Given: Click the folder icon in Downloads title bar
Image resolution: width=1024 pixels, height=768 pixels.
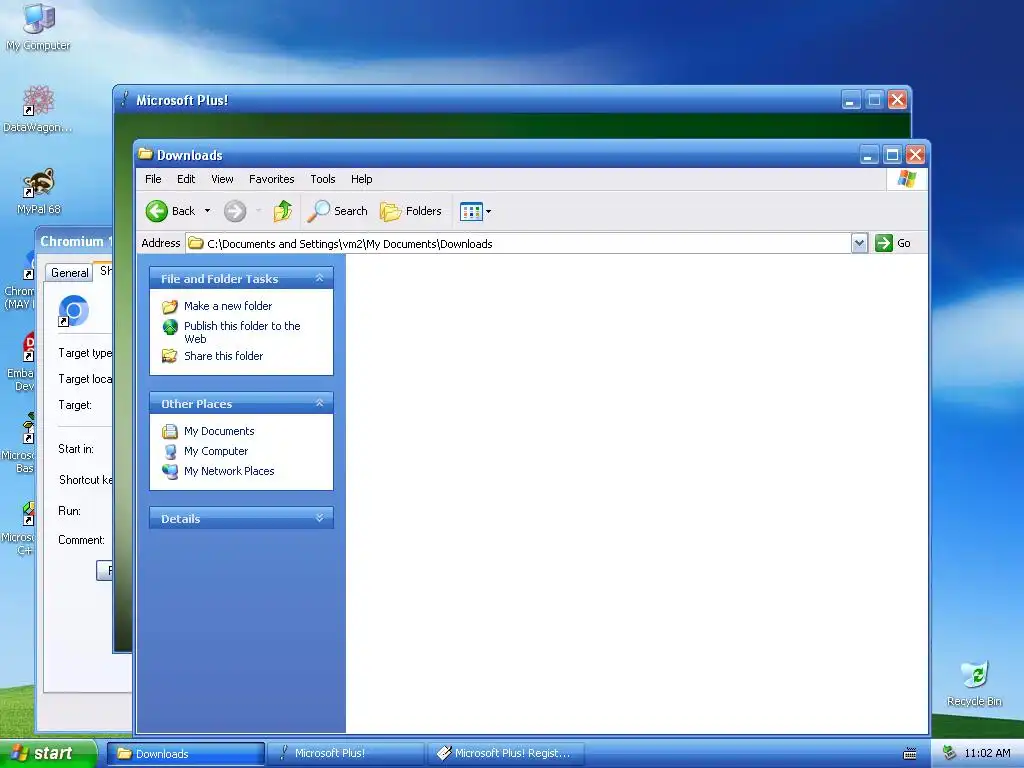Looking at the screenshot, I should [145, 154].
